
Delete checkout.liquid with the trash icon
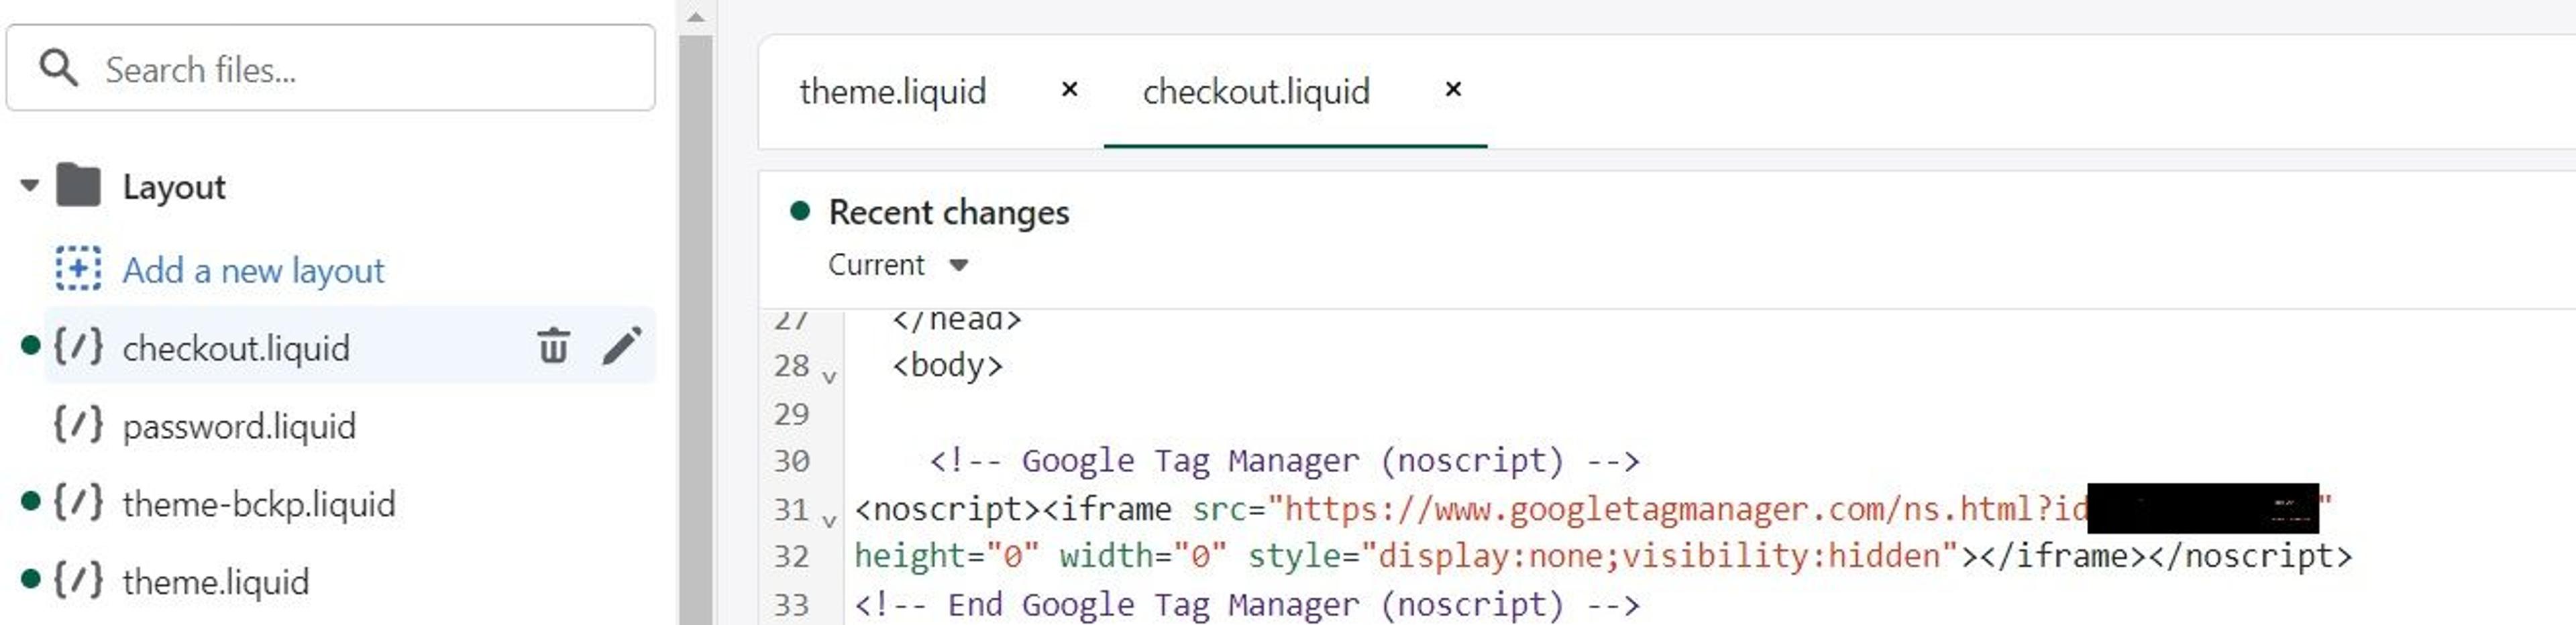click(553, 346)
